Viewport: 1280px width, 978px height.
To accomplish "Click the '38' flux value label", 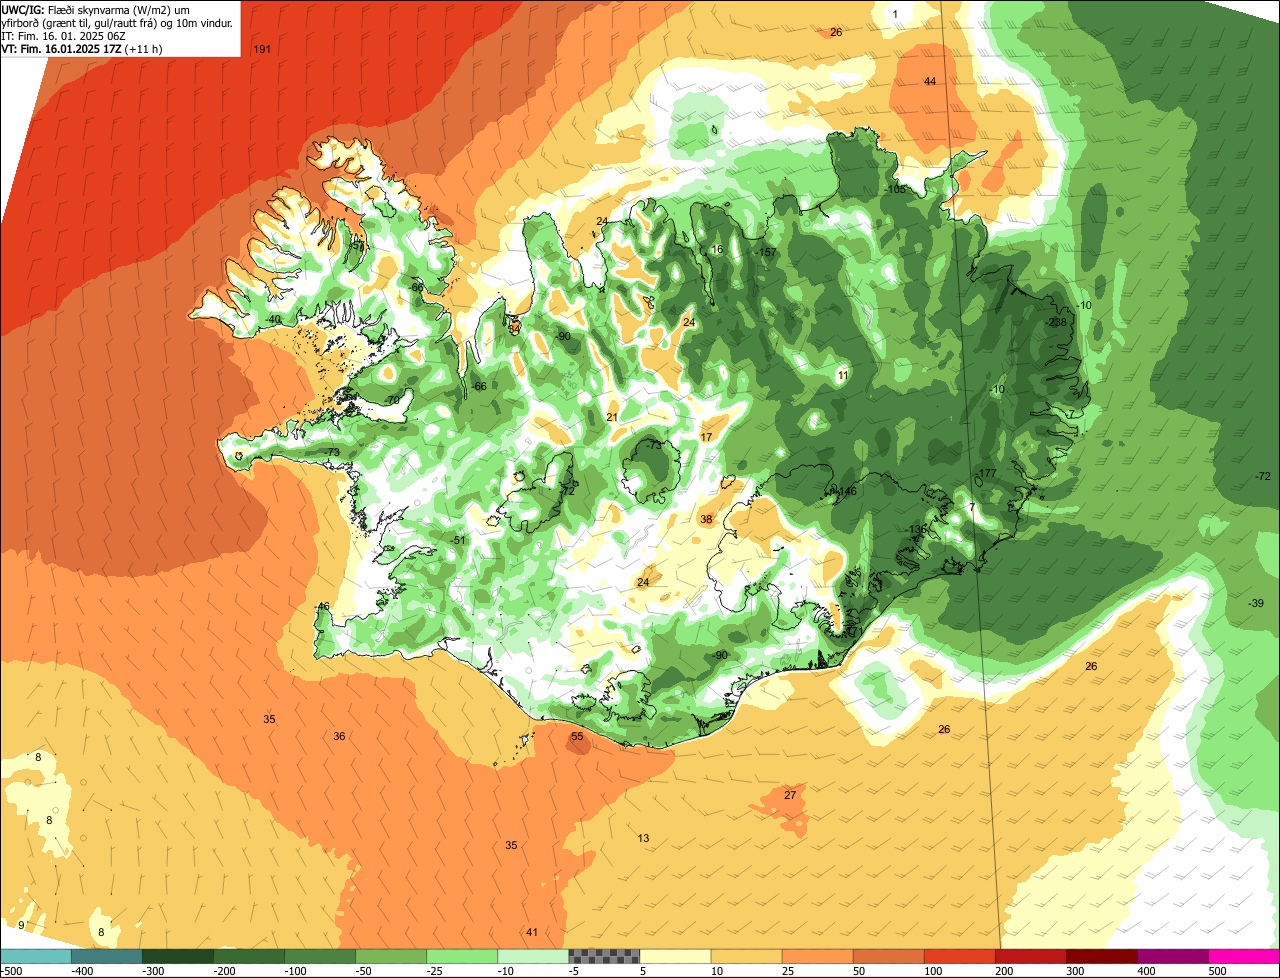I will point(706,520).
